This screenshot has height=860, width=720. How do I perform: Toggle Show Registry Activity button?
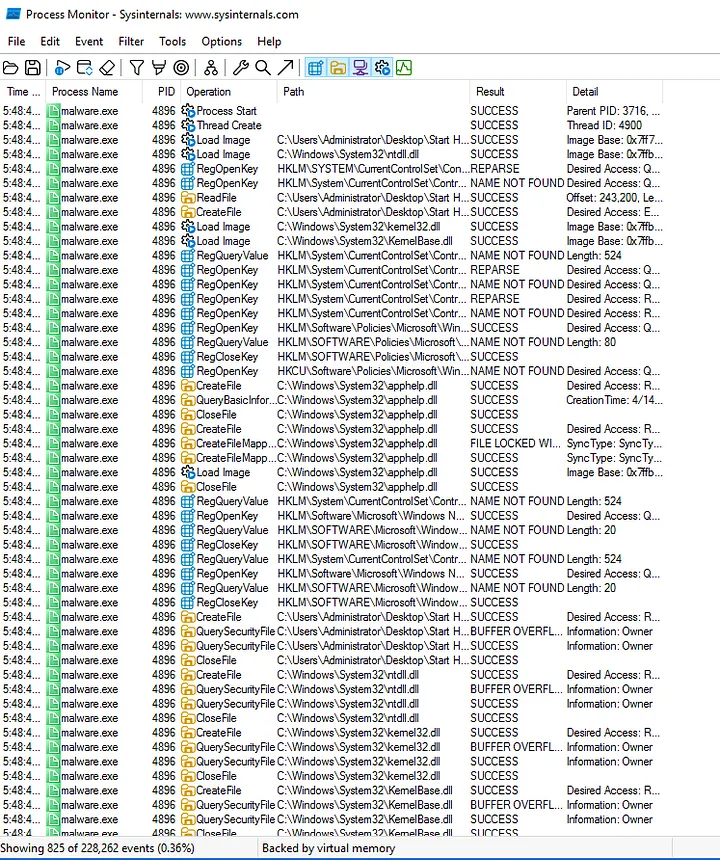coord(315,68)
